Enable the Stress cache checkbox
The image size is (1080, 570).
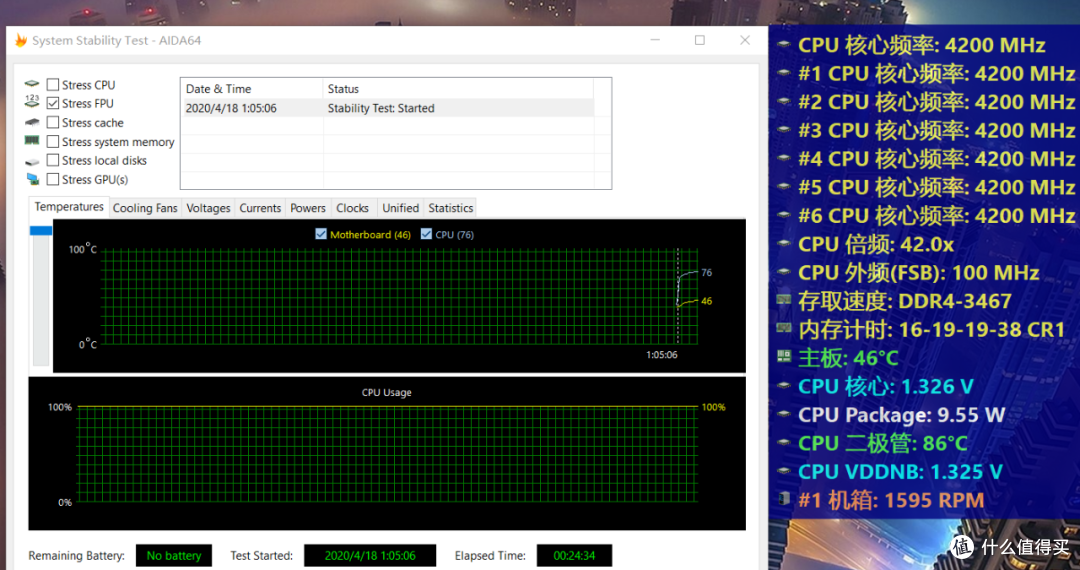(x=52, y=123)
